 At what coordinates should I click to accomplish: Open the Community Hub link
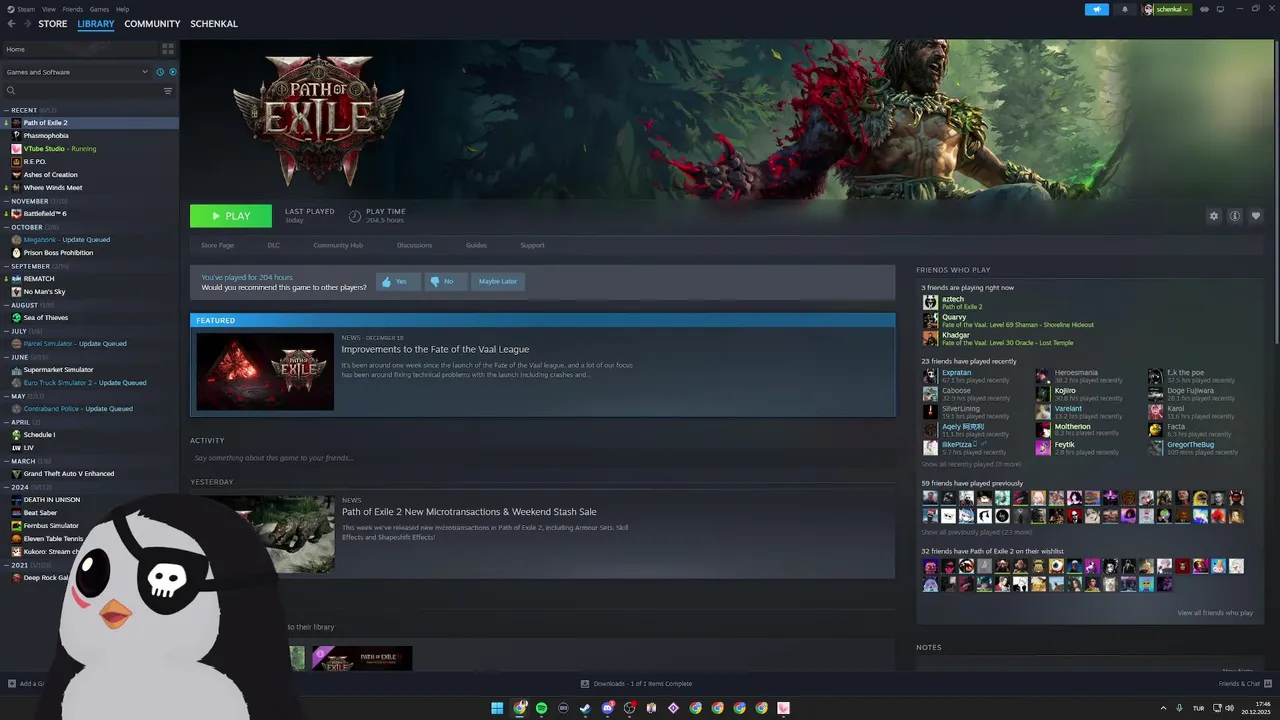pos(338,245)
